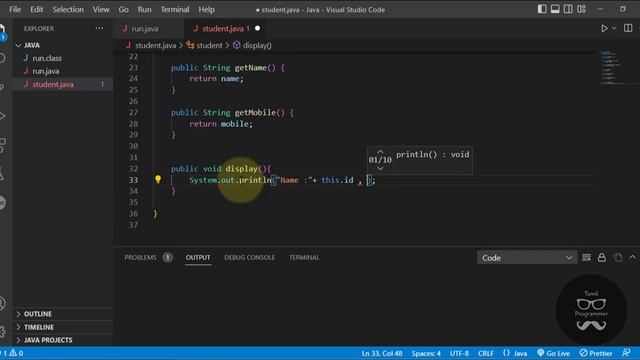This screenshot has height=360, width=640.
Task: Show previous println signature overload
Action: tap(380, 152)
